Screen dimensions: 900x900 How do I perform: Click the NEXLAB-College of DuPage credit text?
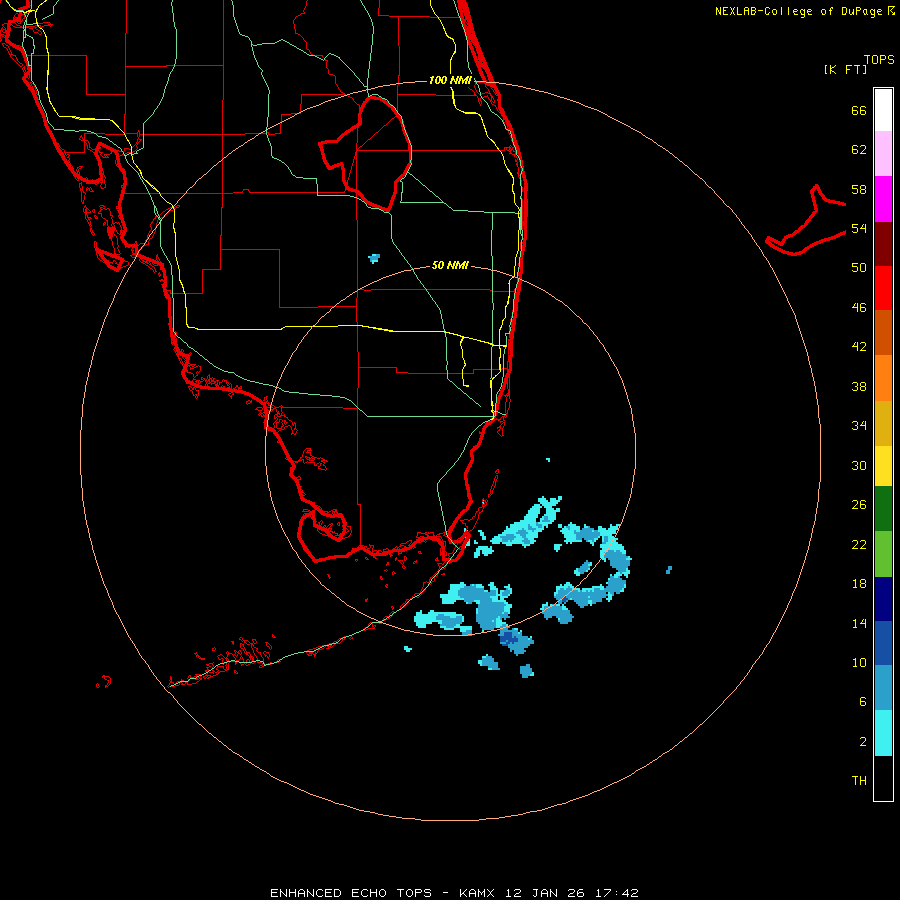click(804, 11)
